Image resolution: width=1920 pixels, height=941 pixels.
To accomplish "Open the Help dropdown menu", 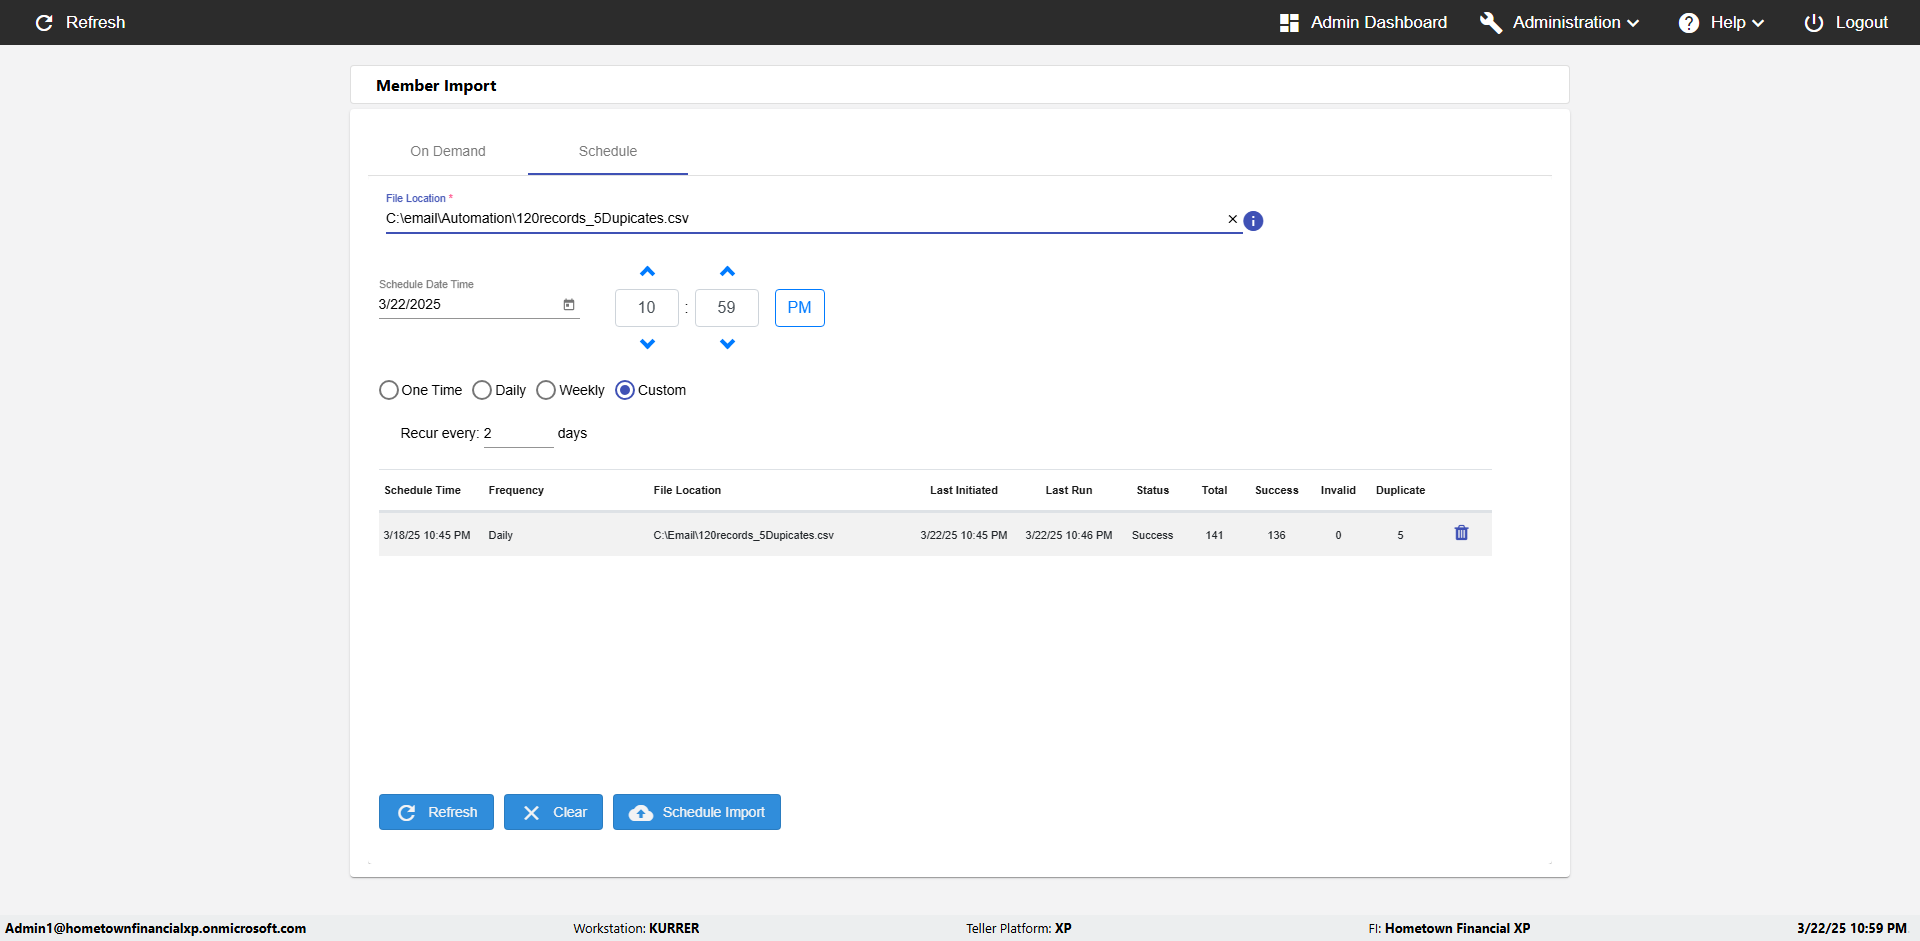I will [1721, 22].
